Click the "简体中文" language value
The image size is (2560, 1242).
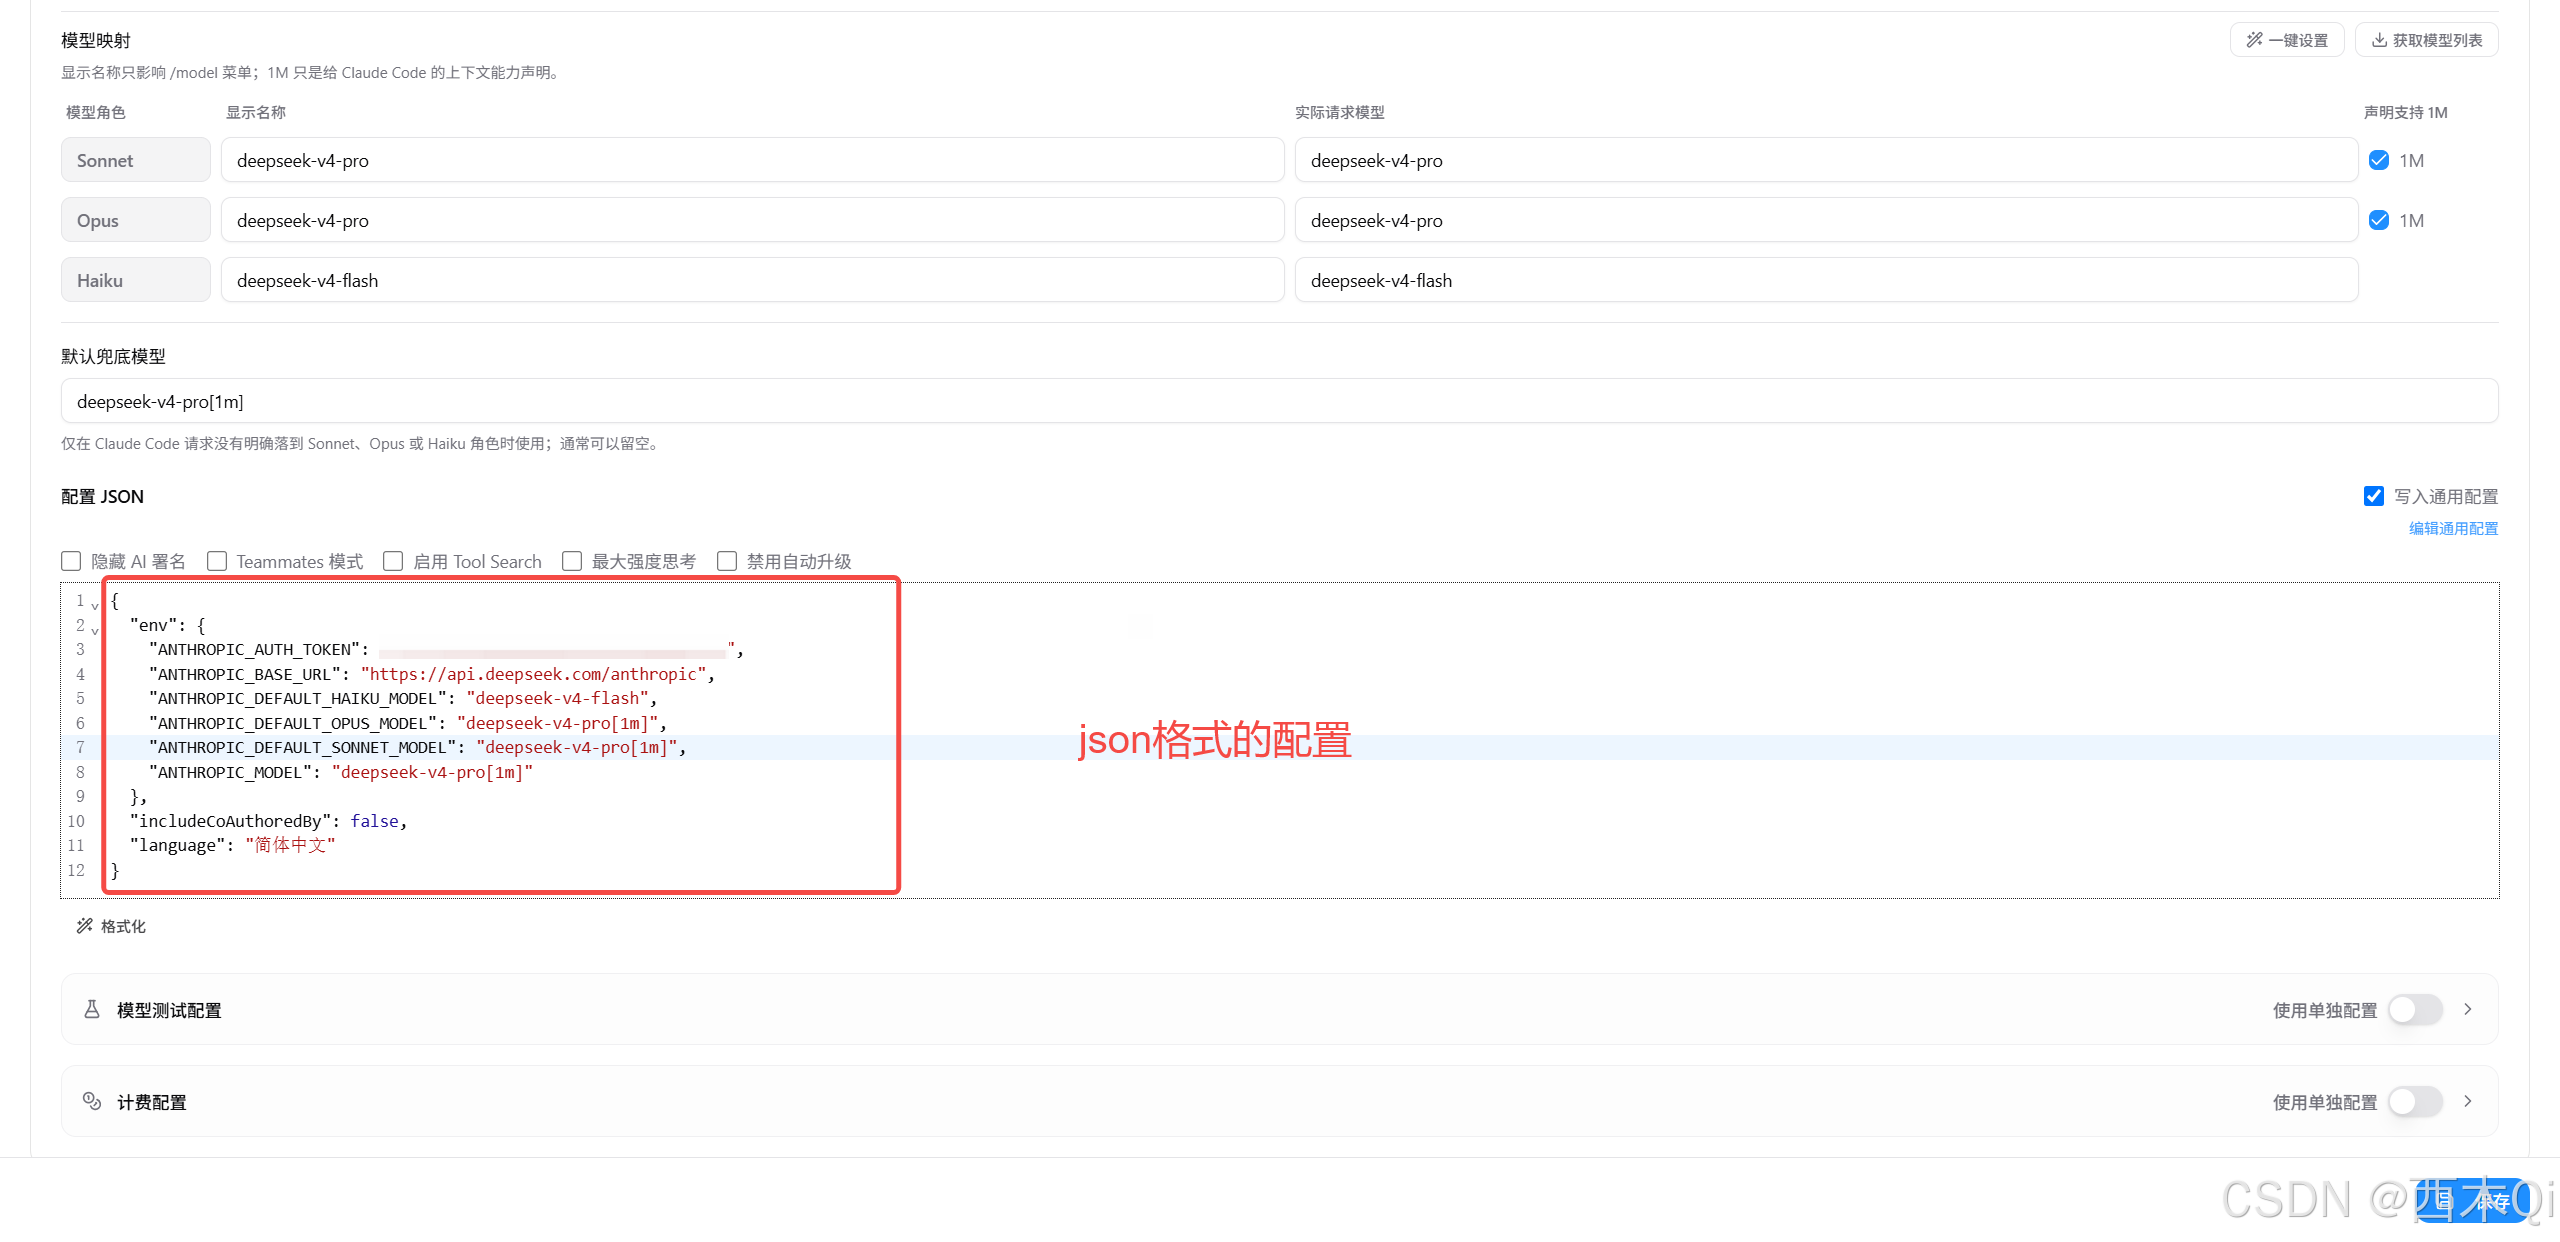click(290, 845)
